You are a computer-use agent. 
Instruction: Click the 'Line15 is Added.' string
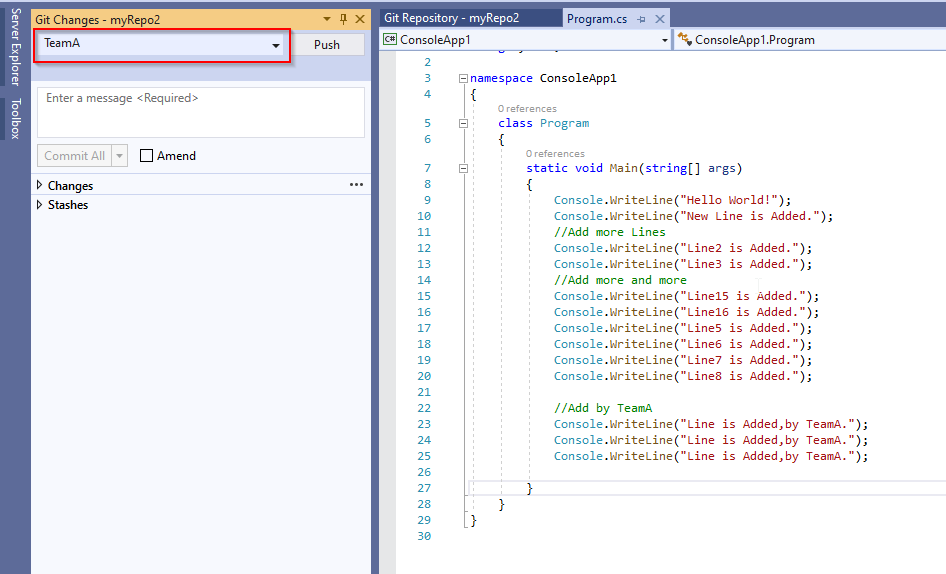click(743, 296)
